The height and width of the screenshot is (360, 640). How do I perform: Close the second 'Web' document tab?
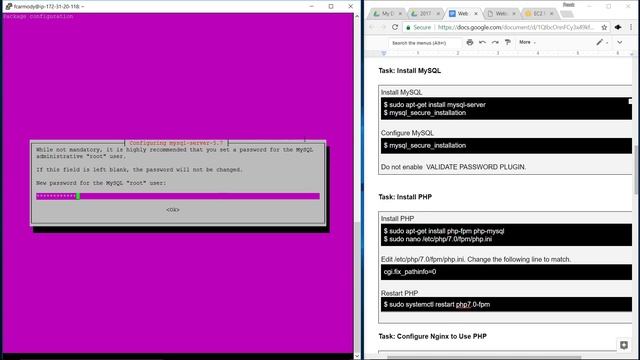[514, 14]
